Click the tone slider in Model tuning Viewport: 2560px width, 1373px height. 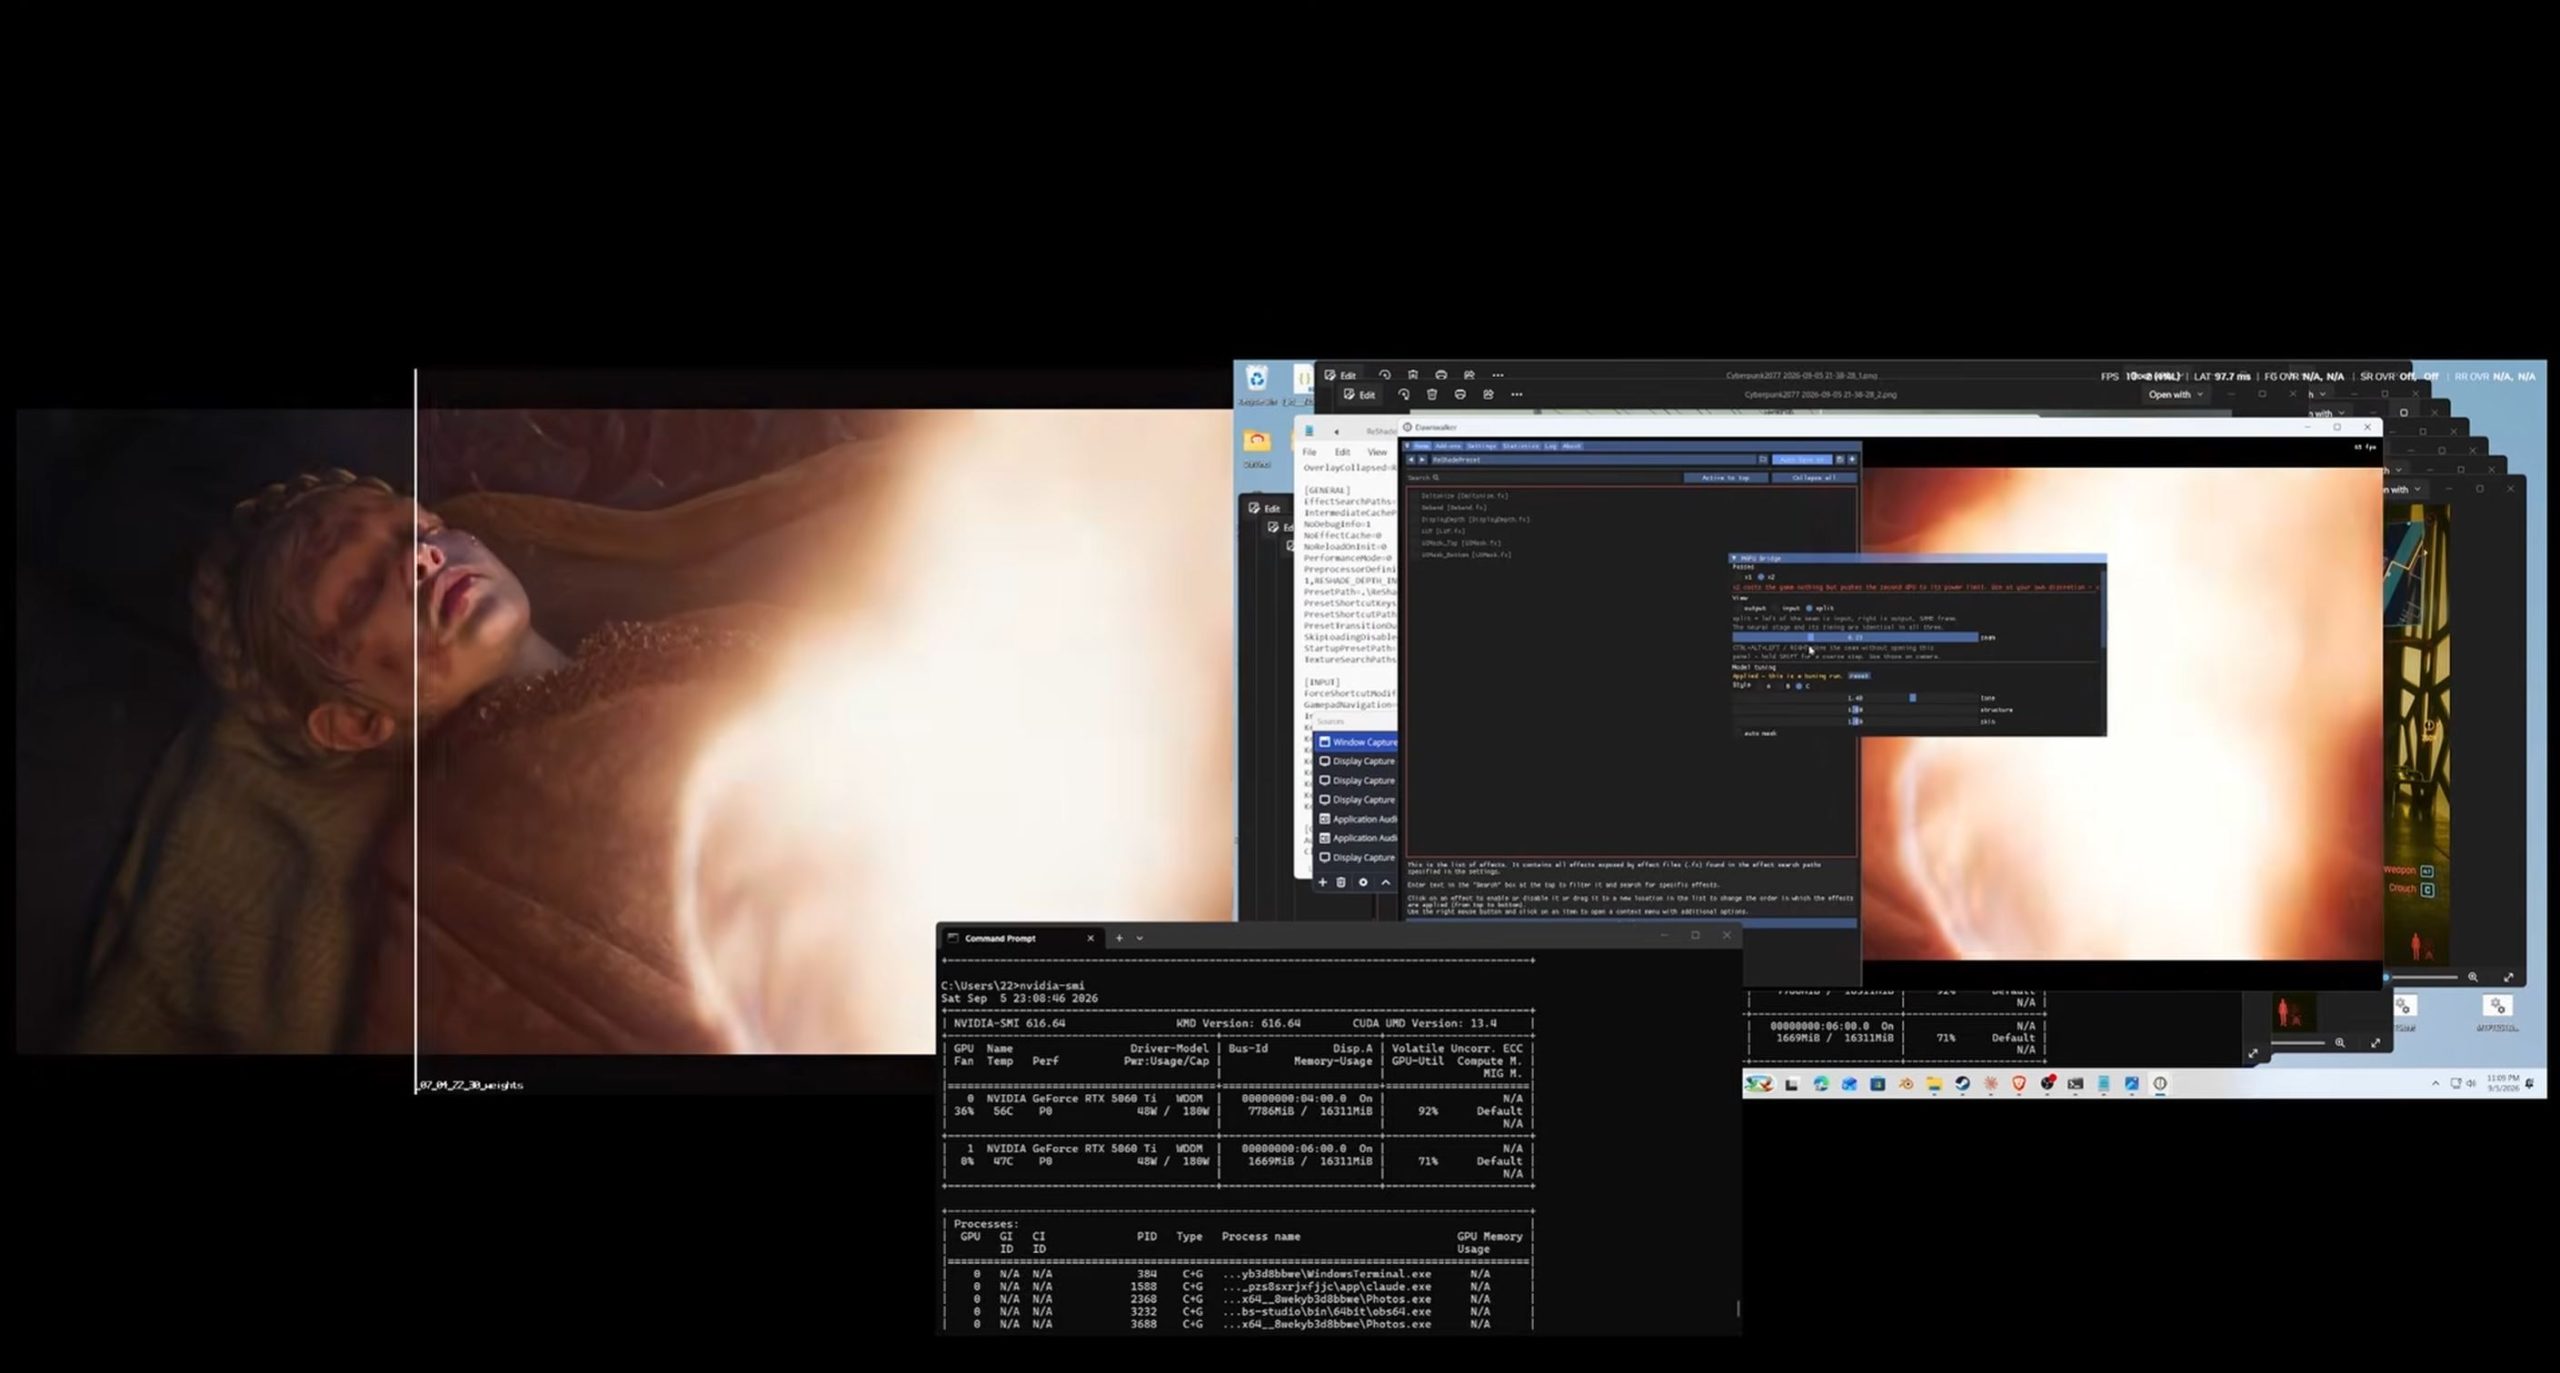pyautogui.click(x=1855, y=698)
